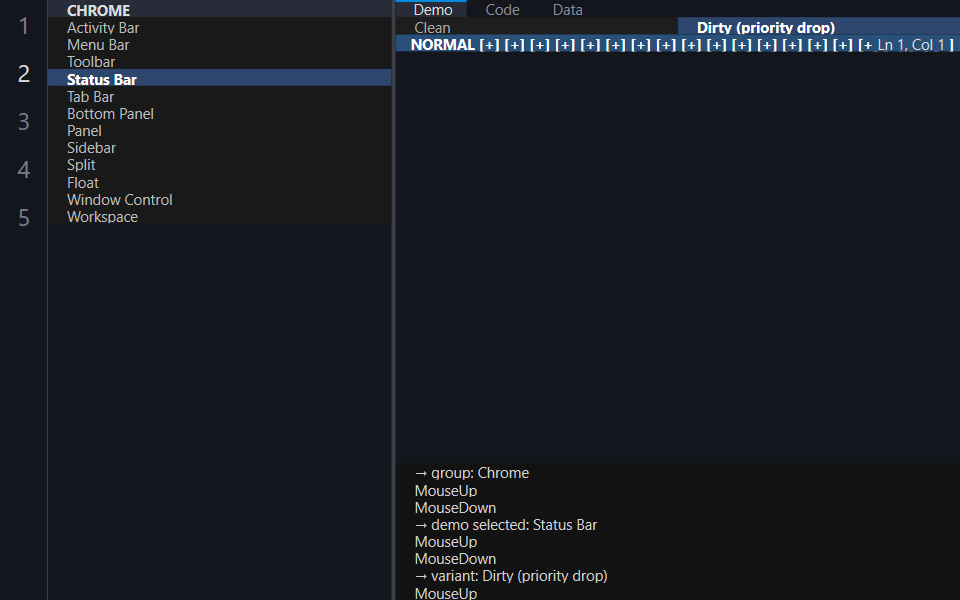Click the NORMAL mode indicator
The height and width of the screenshot is (600, 960).
(443, 45)
